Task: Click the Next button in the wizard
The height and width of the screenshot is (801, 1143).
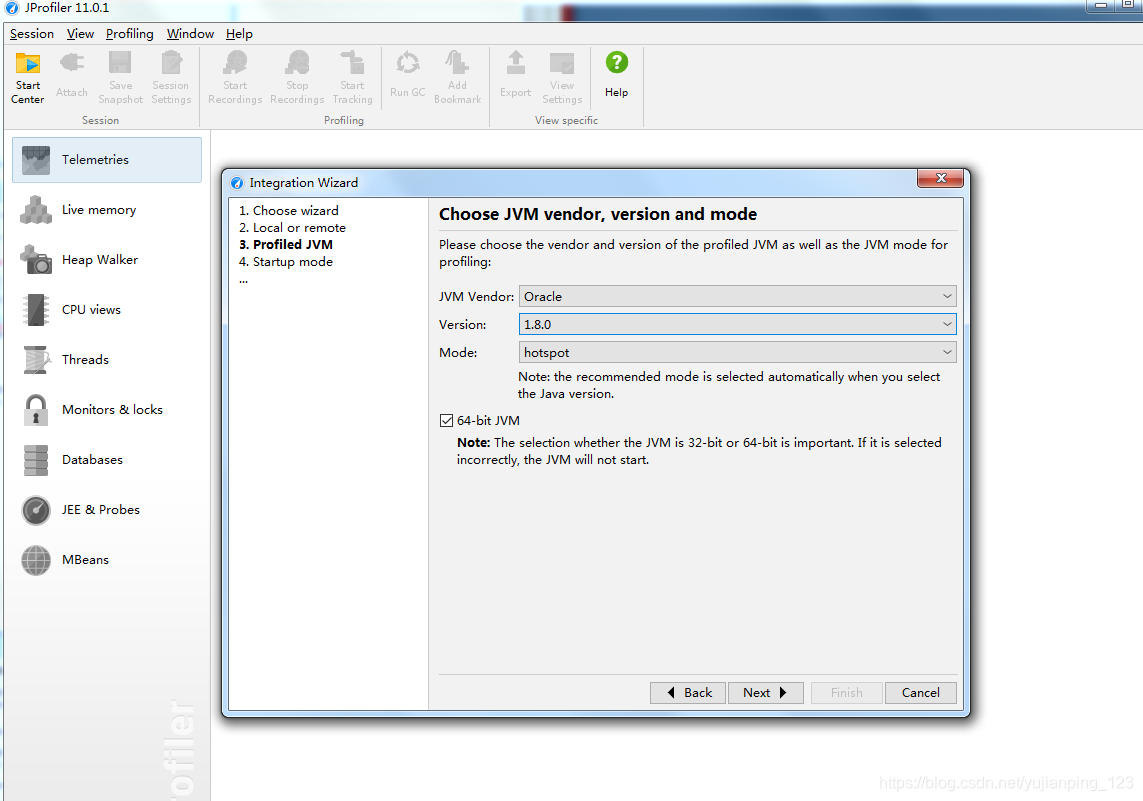Action: pos(765,693)
